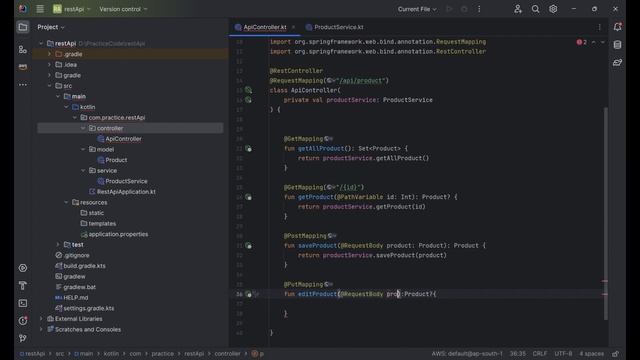Collapse the controller package
This screenshot has height=360, width=640.
[83, 128]
